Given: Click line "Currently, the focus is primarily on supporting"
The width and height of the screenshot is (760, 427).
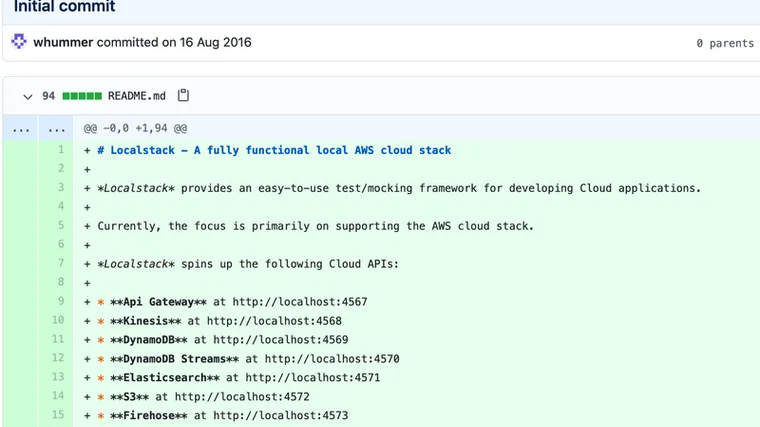Looking at the screenshot, I should coord(316,226).
